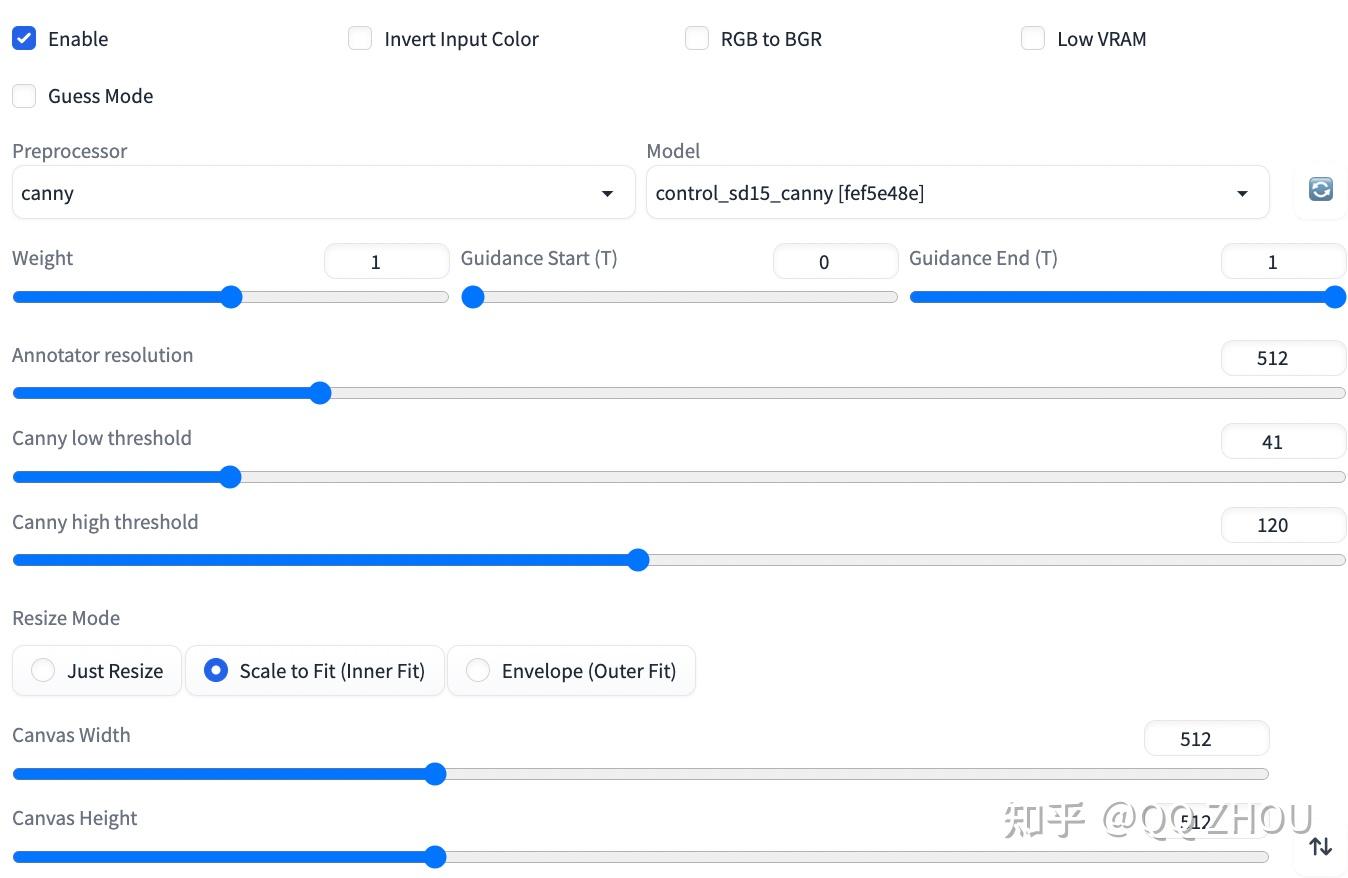
Task: Refresh the ControlNet model list
Action: click(1319, 190)
